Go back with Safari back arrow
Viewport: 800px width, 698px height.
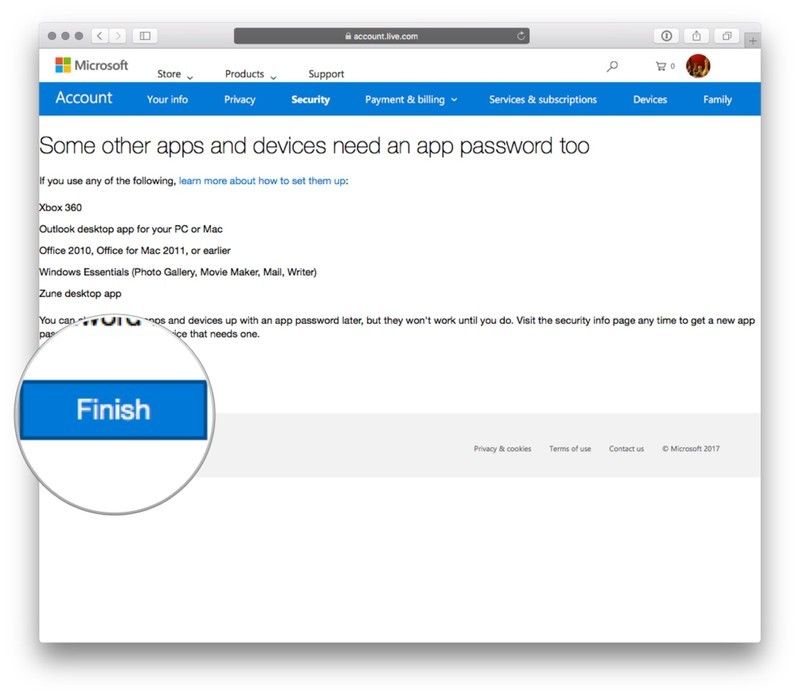tap(100, 36)
